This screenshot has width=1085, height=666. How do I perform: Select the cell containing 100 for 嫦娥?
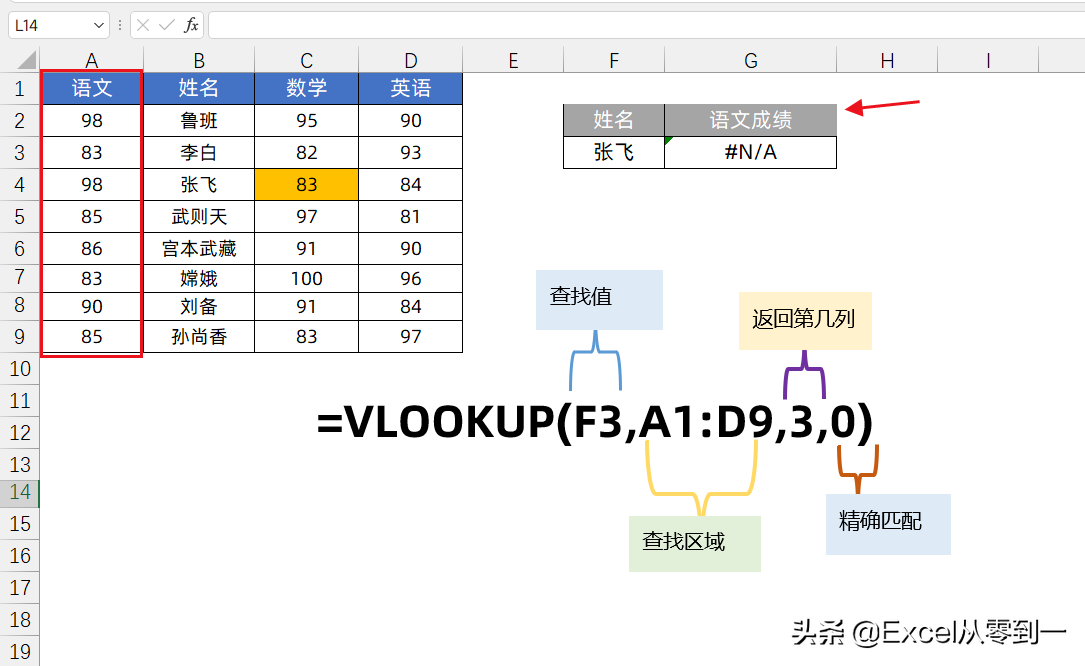[x=306, y=279]
